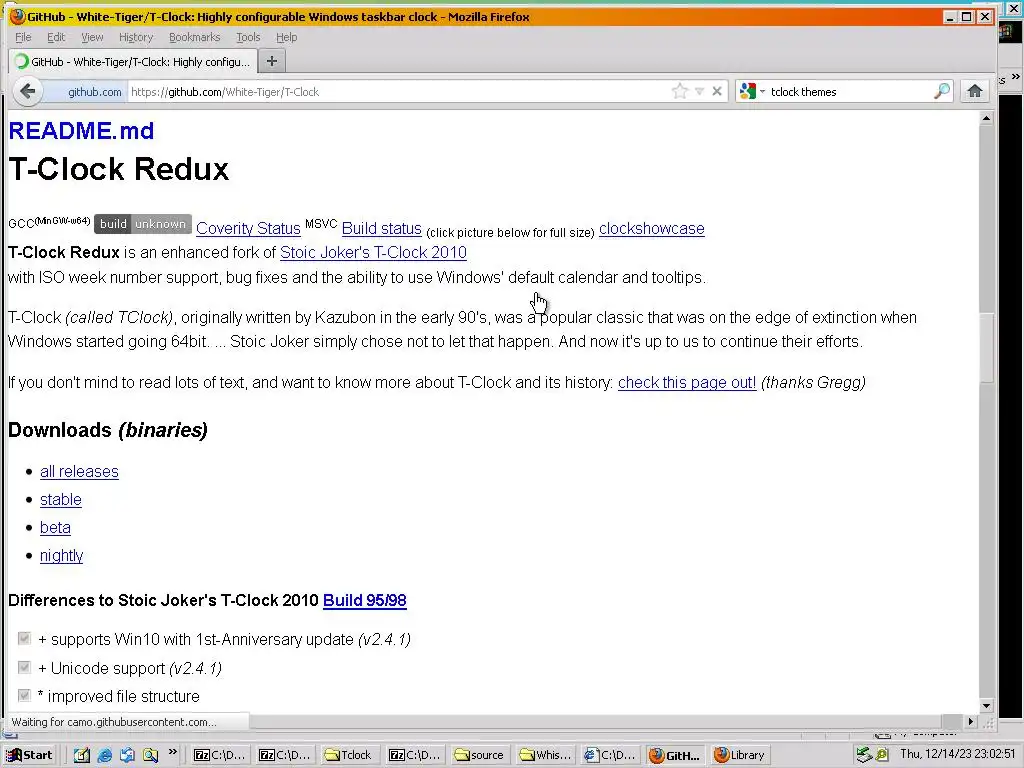Click the Waiting for camo.githubusercontent.com status text

[x=114, y=722]
